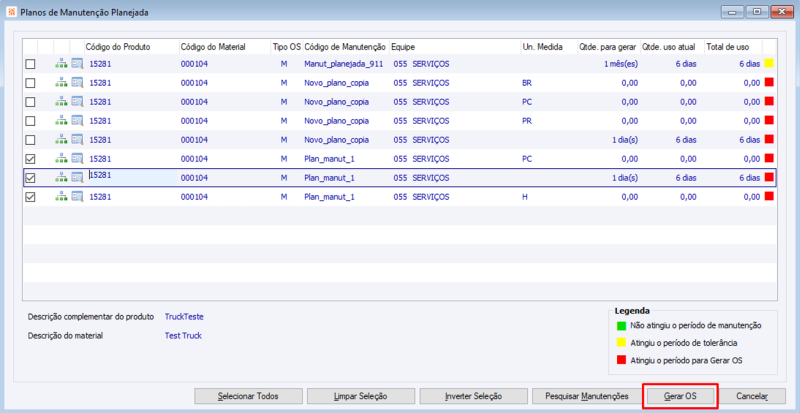Click the application icon in the title bar
The width and height of the screenshot is (800, 413).
tap(12, 12)
